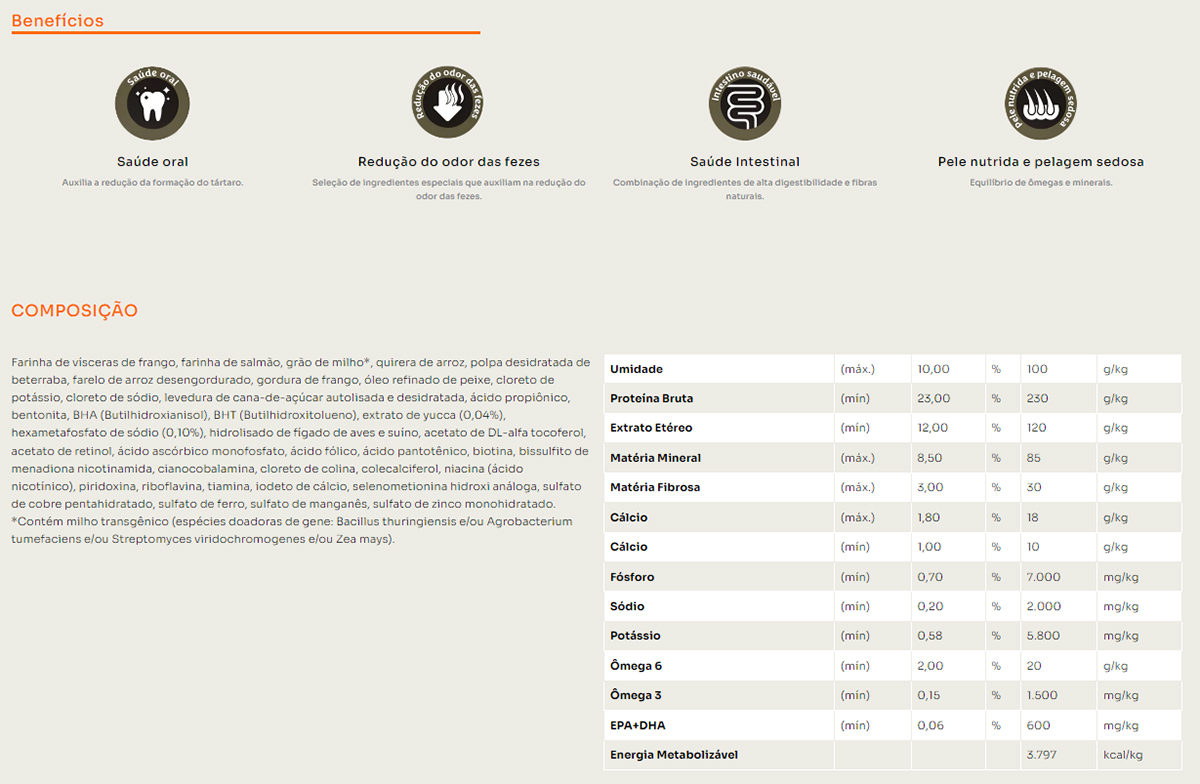Screen dimensions: 1200x784
Task: Click the 3.797 energy value cell
Action: tap(1040, 755)
